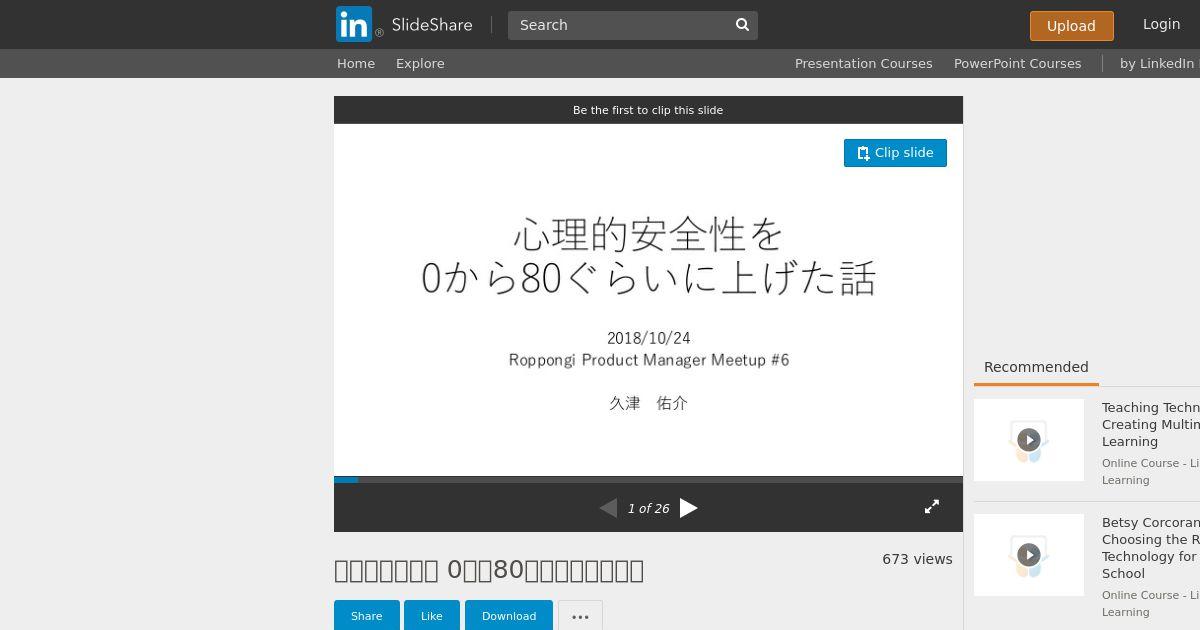Click the search magnifier icon
Image resolution: width=1200 pixels, height=630 pixels.
coord(742,25)
